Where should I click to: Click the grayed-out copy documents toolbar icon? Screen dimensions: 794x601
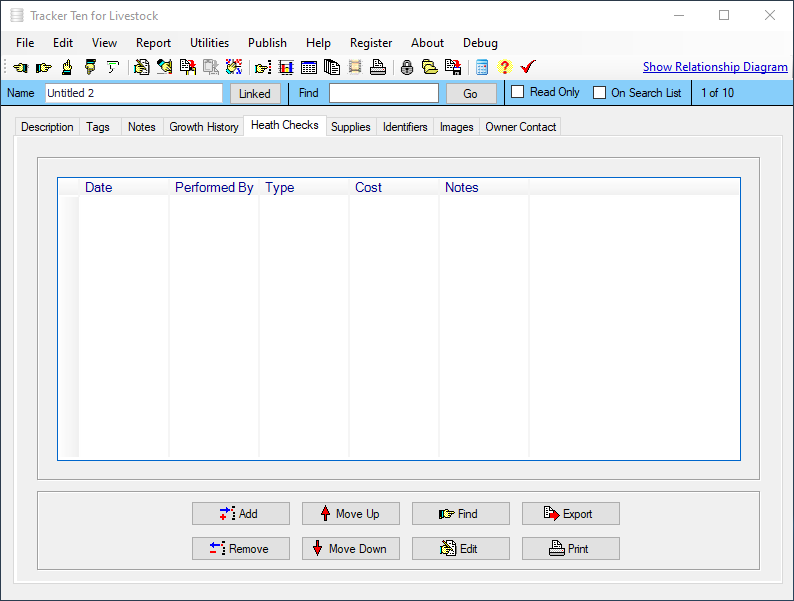(211, 67)
